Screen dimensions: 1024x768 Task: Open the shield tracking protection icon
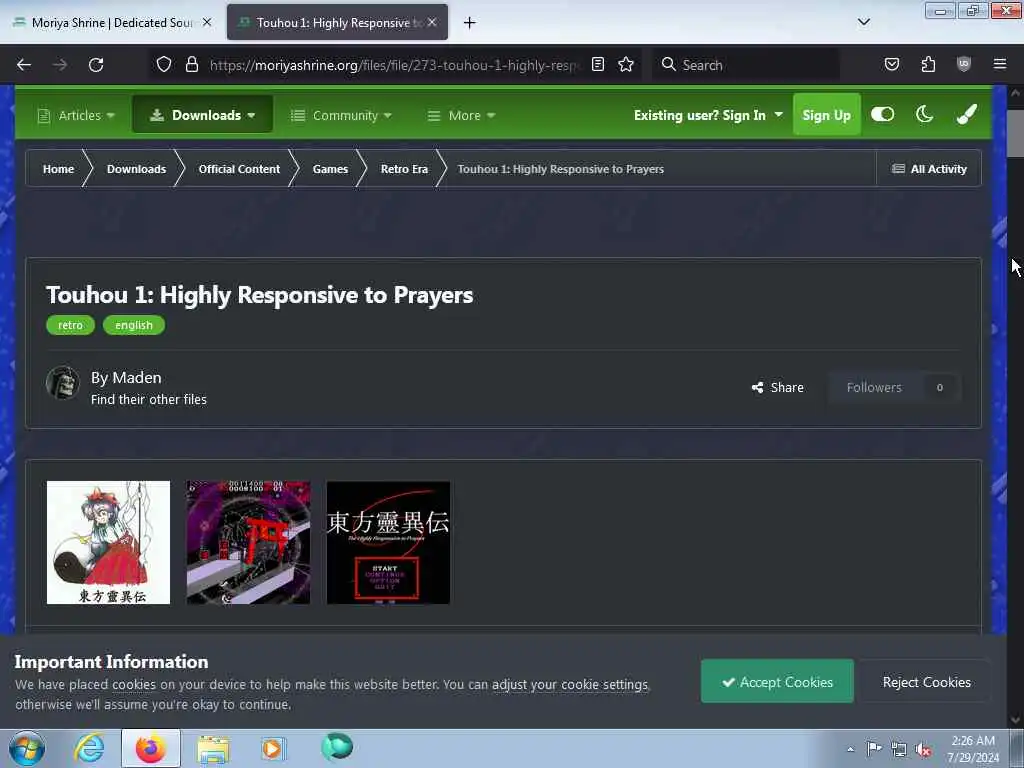(x=164, y=64)
